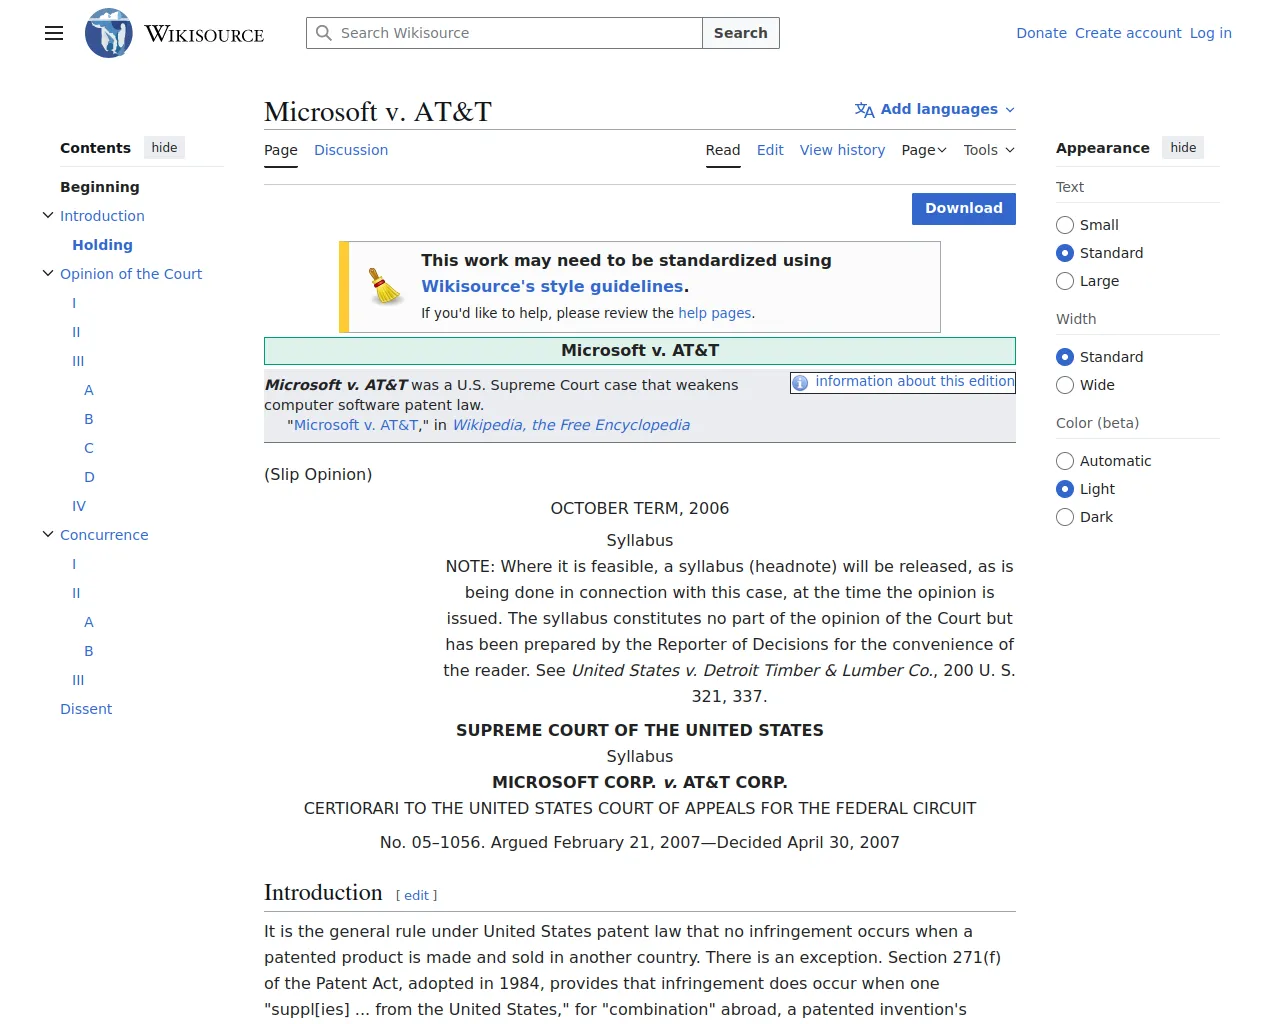Click the Wikisource wordmark text
The height and width of the screenshot is (1024, 1280).
click(205, 34)
